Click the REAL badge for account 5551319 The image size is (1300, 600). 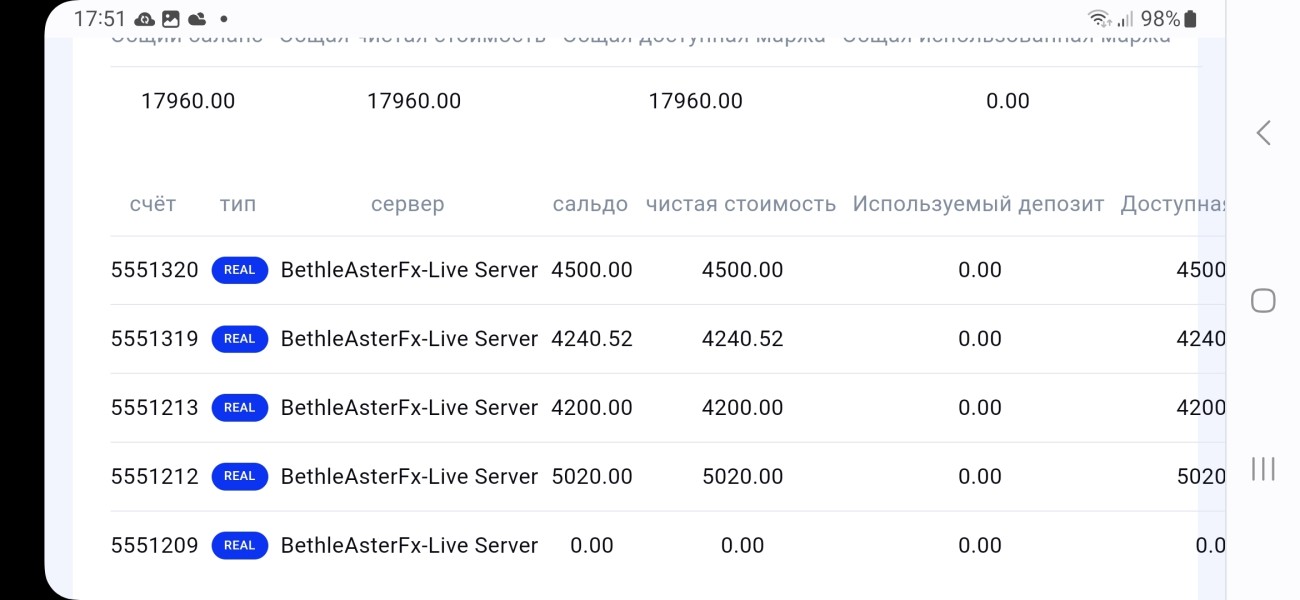[x=240, y=339]
